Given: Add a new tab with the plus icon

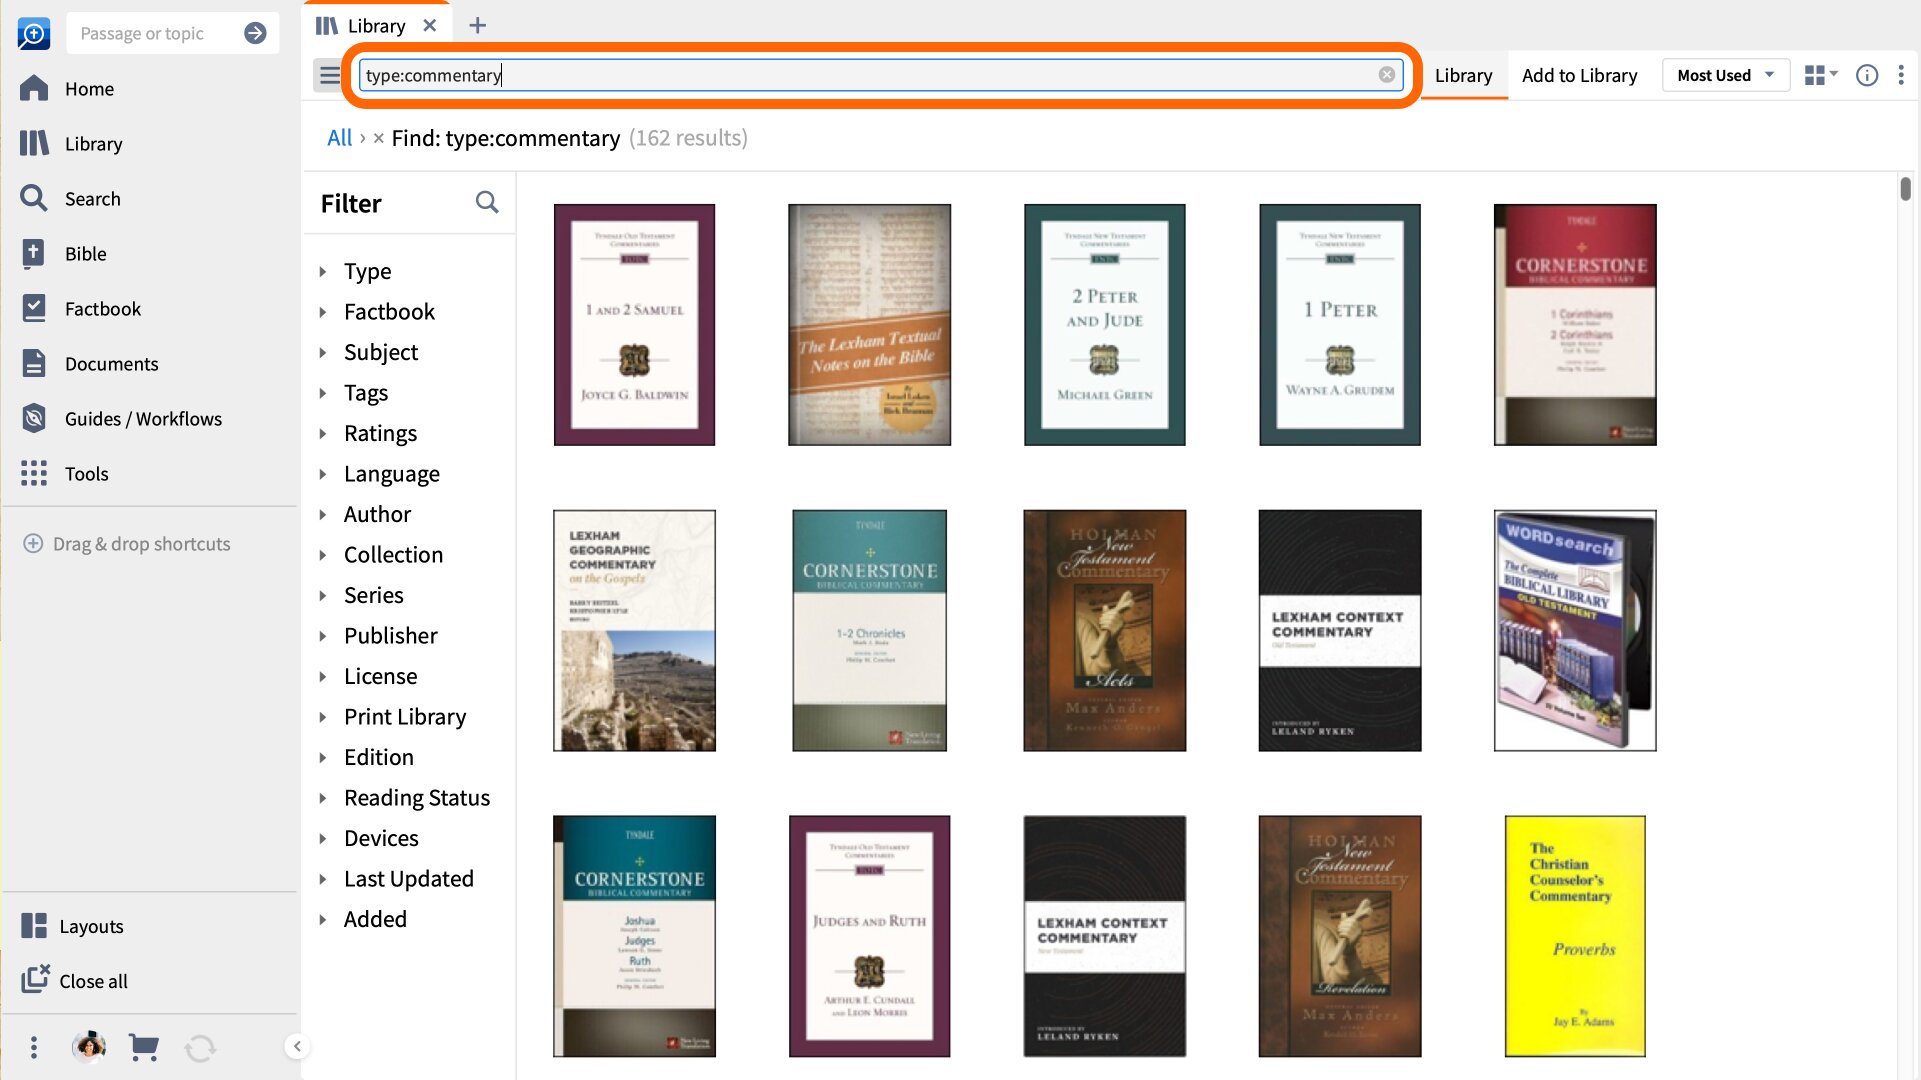Looking at the screenshot, I should click(x=477, y=25).
